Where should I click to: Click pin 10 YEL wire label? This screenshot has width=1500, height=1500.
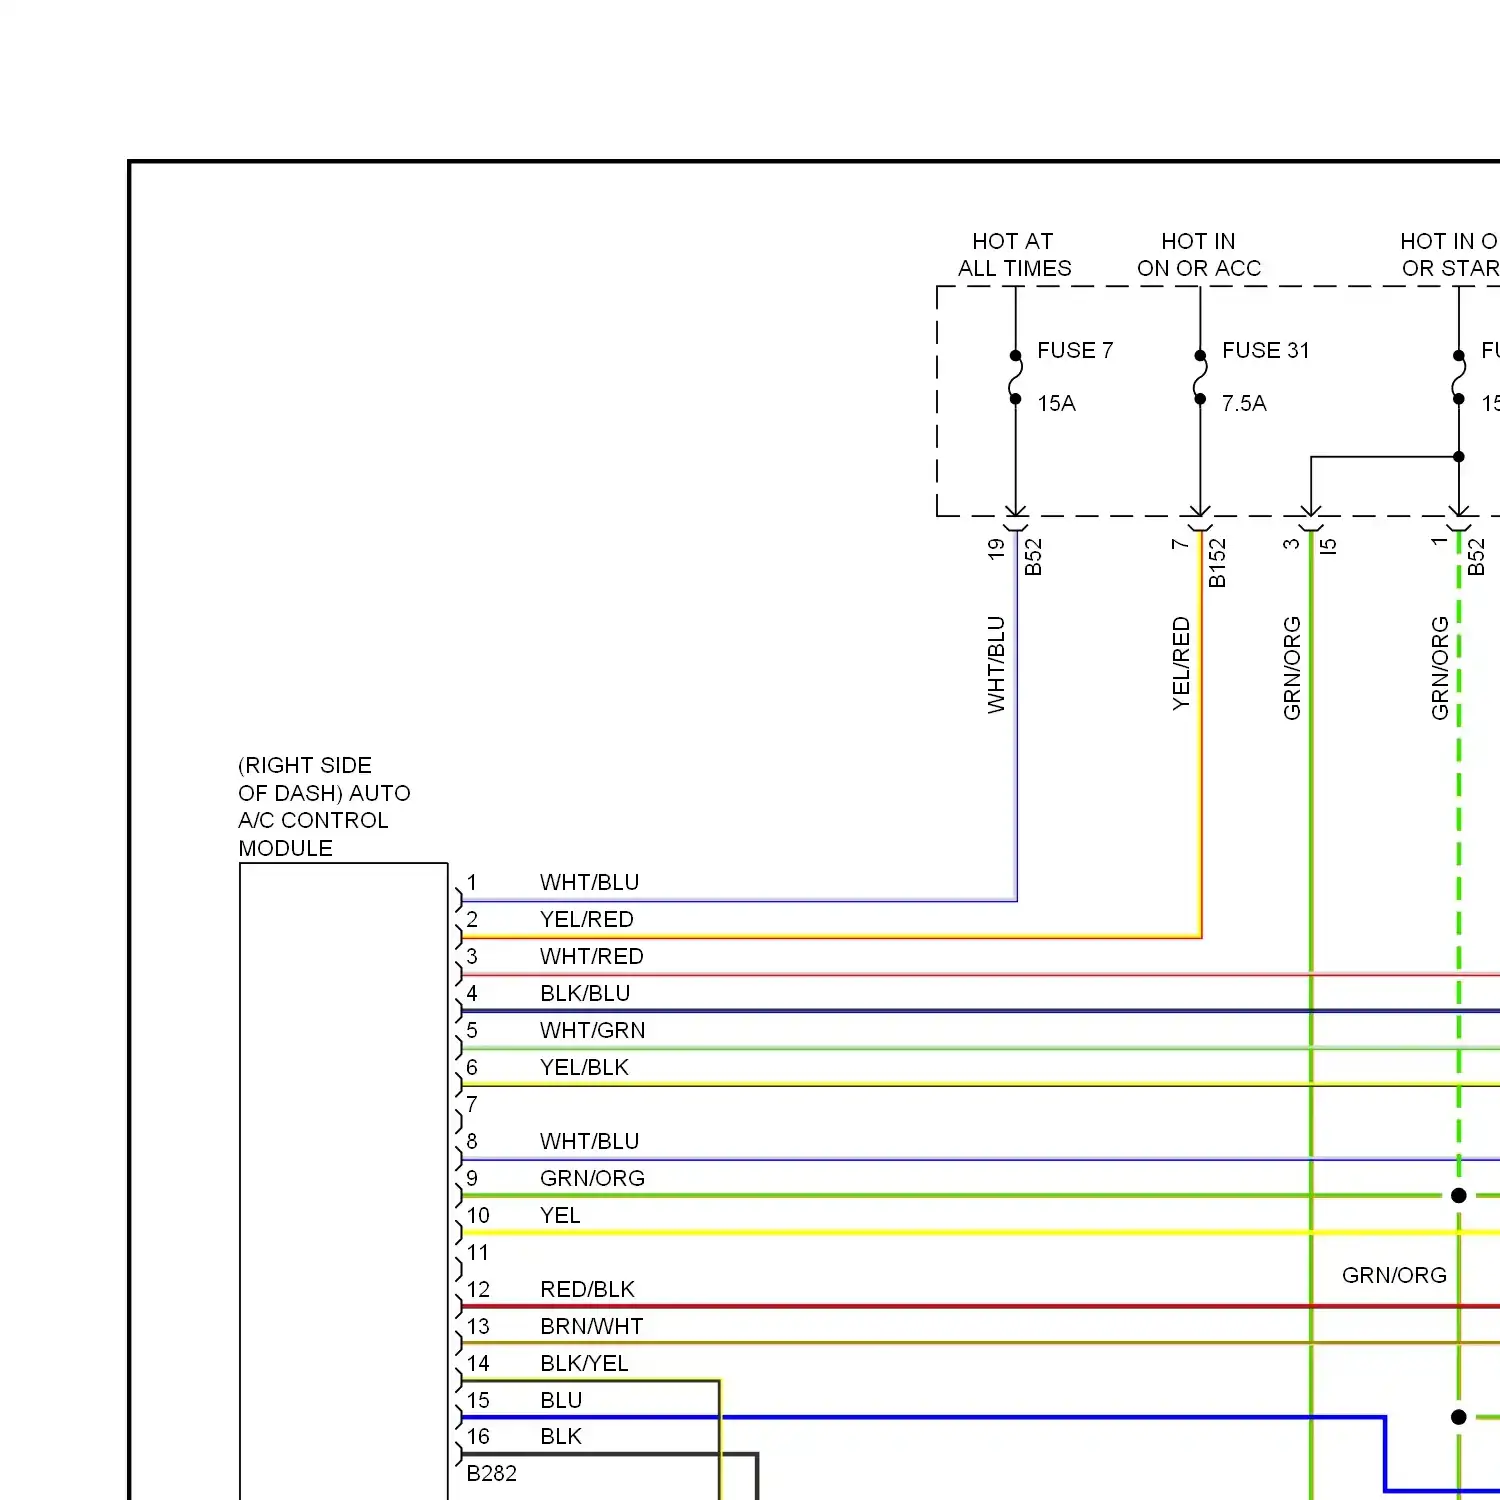point(560,1216)
